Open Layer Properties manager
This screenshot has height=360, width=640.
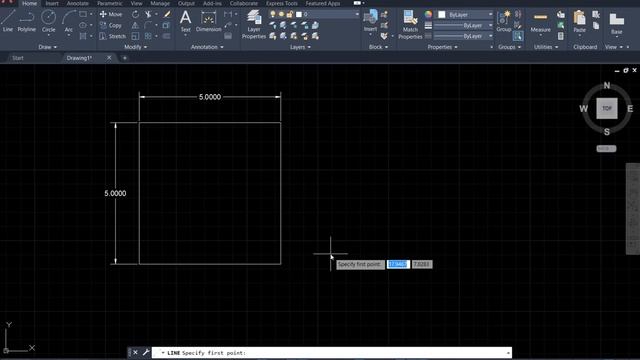pos(253,24)
